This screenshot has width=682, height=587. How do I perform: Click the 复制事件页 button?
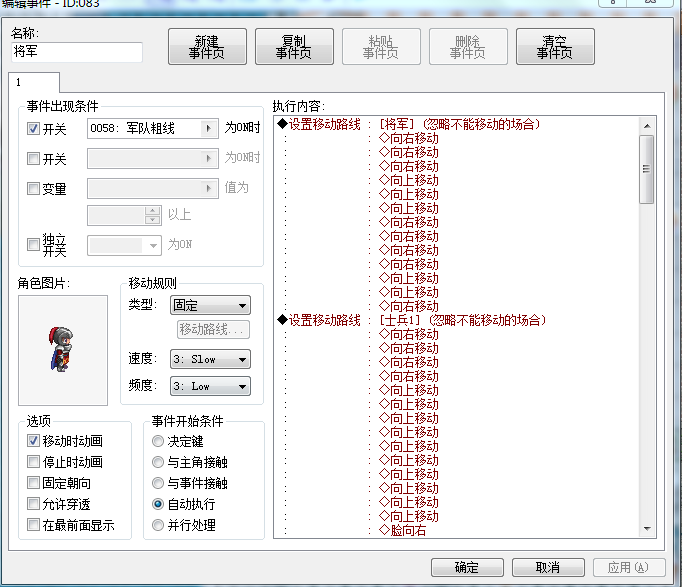[294, 47]
